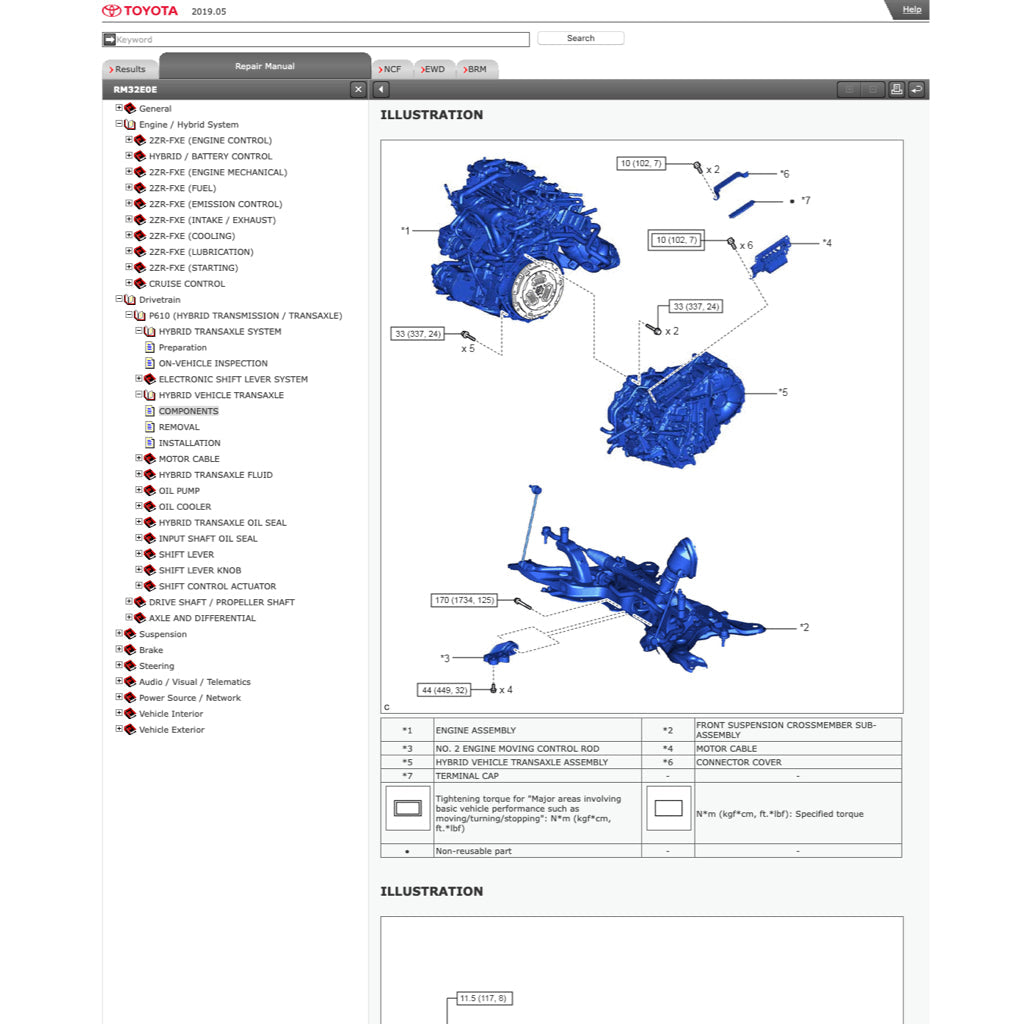
Task: Click the book icon beside OIL PUMP
Action: click(150, 491)
